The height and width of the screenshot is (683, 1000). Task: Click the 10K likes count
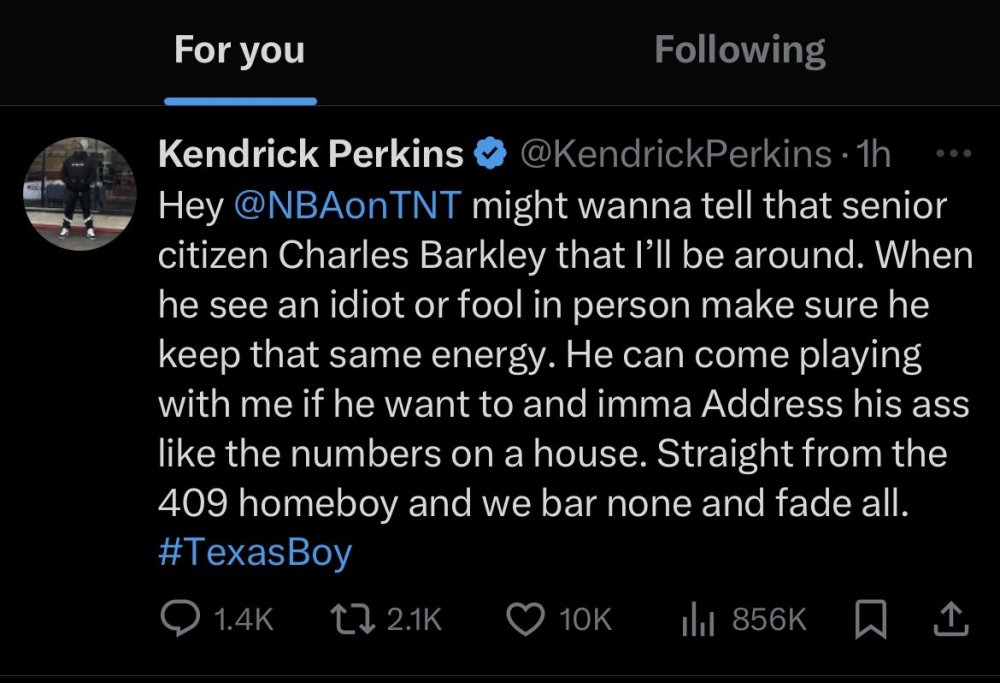point(585,620)
